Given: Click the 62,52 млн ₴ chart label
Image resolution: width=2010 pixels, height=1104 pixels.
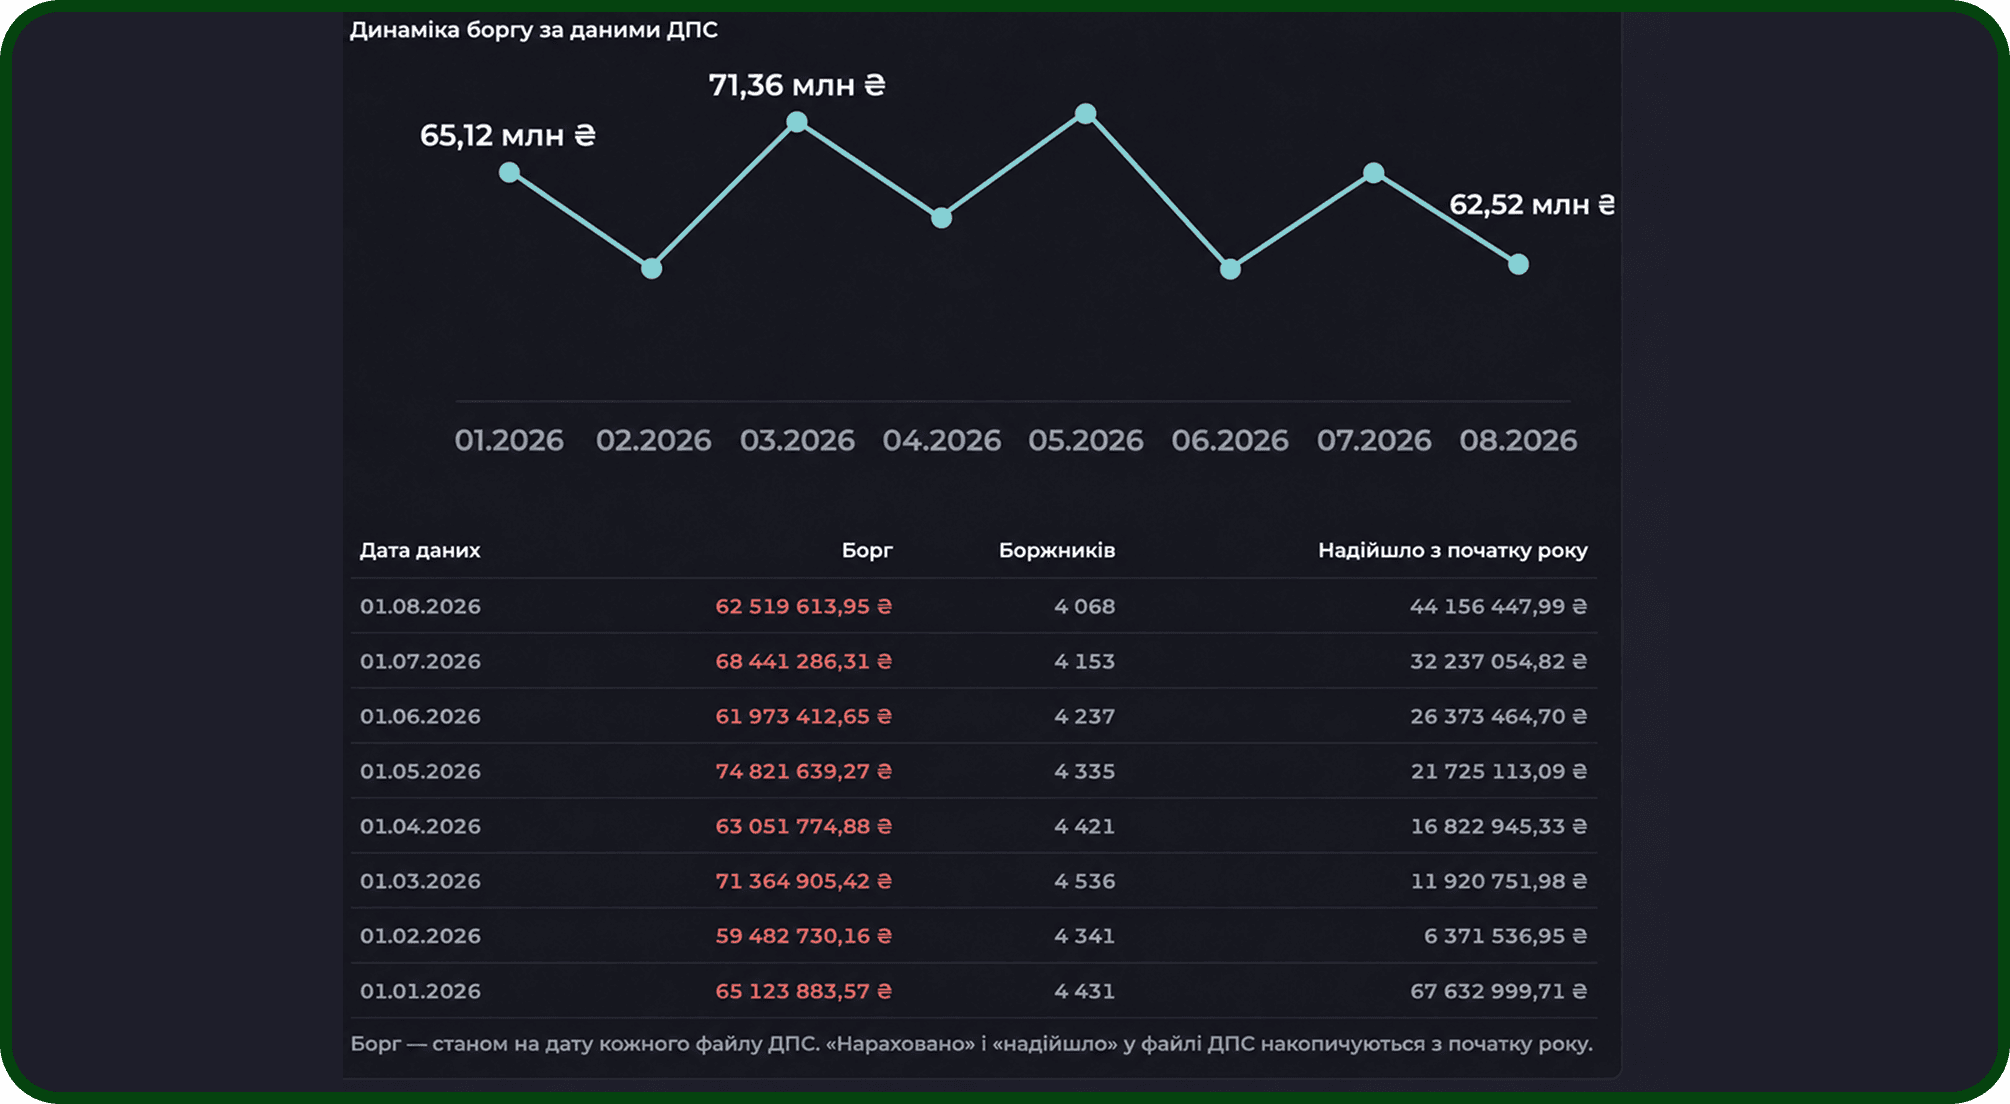Looking at the screenshot, I should [1532, 205].
